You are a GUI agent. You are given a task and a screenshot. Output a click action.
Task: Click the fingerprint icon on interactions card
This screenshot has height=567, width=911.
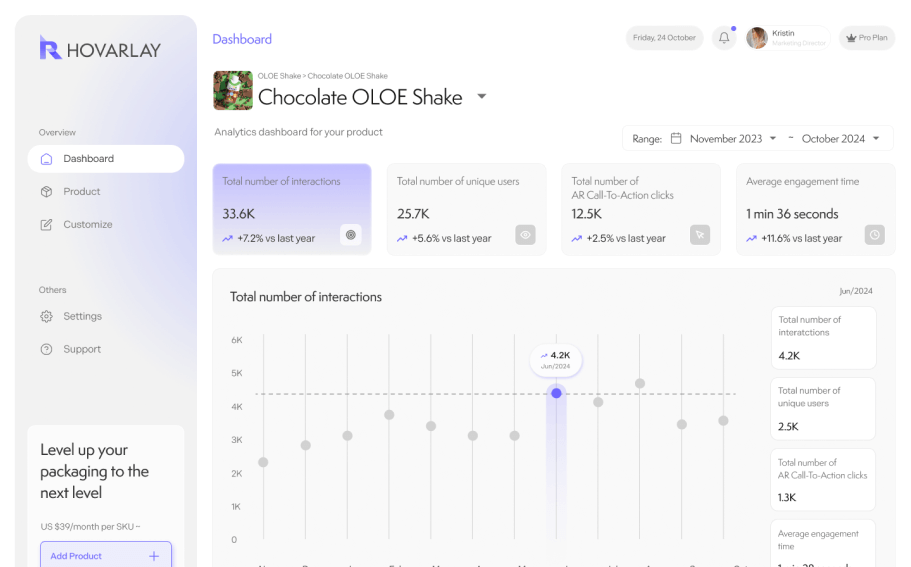(x=350, y=235)
